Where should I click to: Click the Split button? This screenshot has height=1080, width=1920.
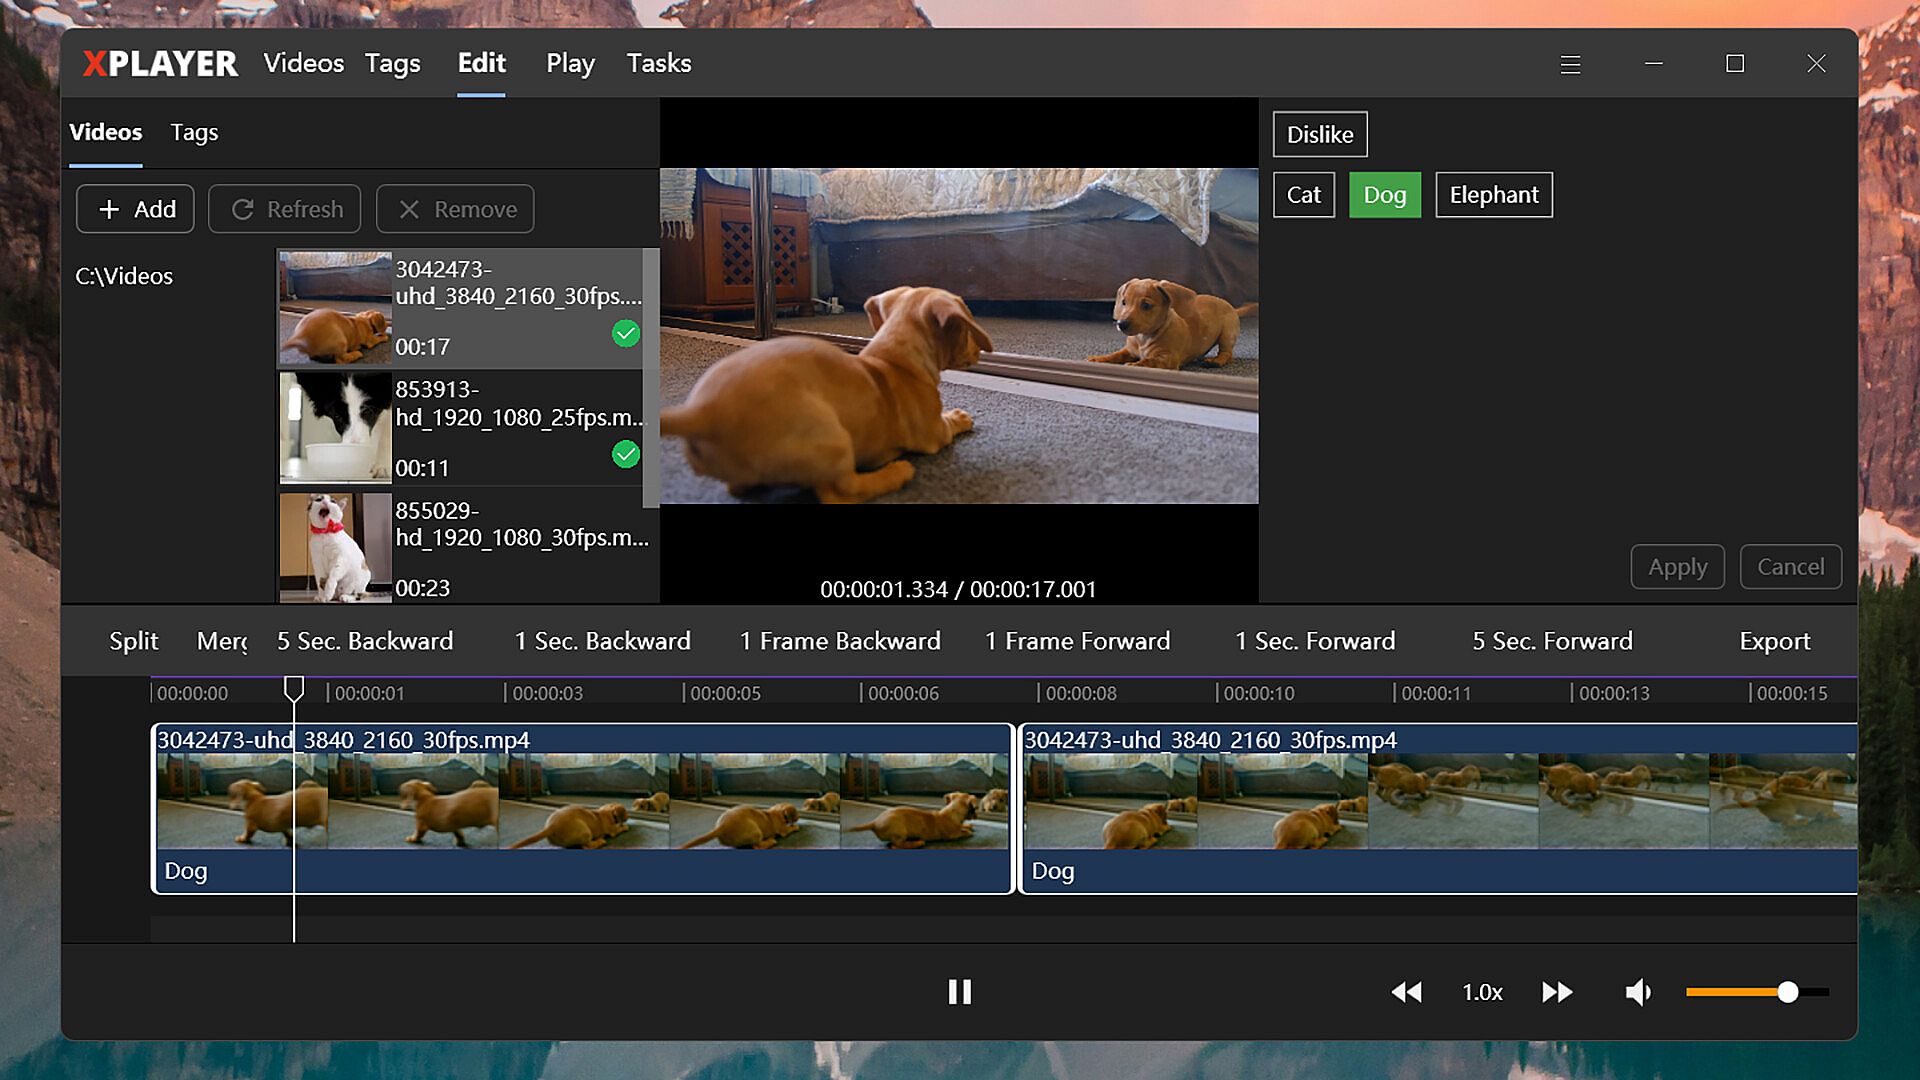pyautogui.click(x=134, y=641)
